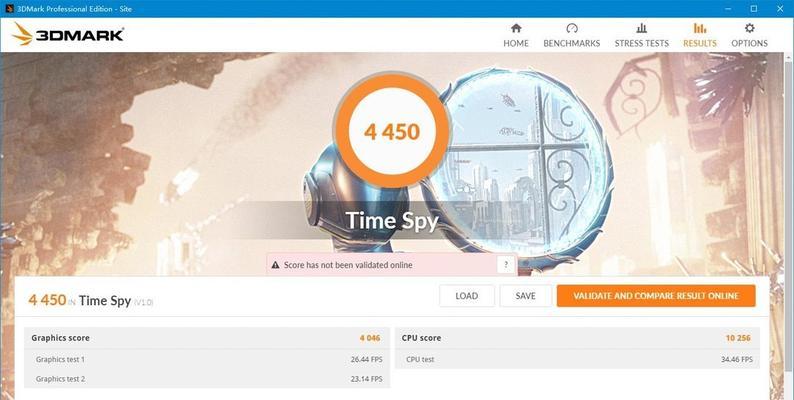794x400 pixels.
Task: Click the 3DMark logo
Action: click(x=68, y=34)
